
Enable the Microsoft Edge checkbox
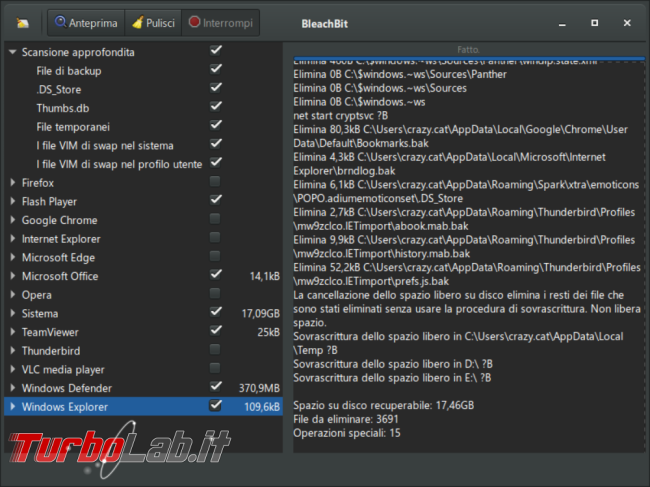[x=215, y=256]
